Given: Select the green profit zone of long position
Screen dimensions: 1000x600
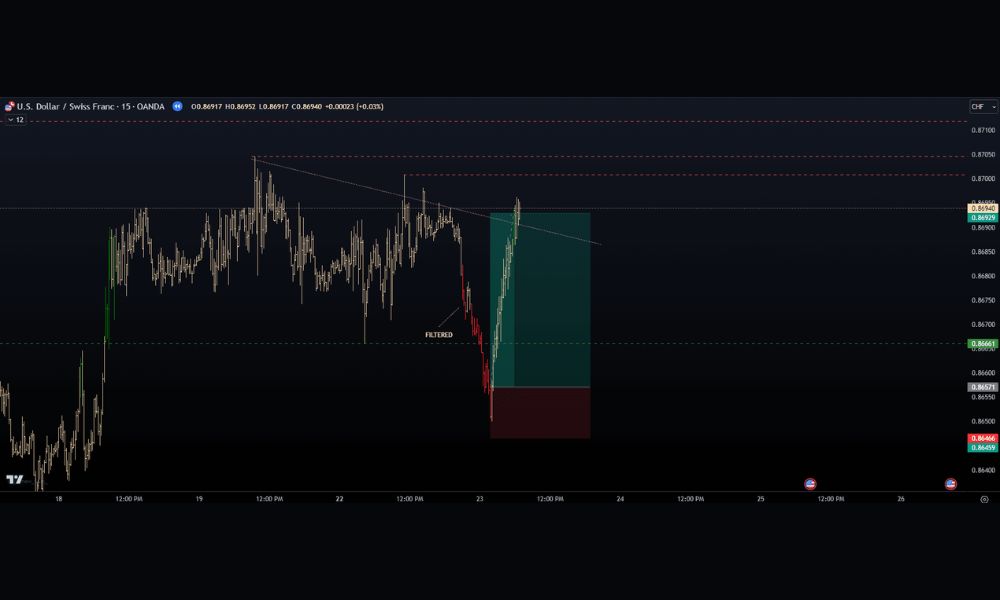Looking at the screenshot, I should pos(540,300).
